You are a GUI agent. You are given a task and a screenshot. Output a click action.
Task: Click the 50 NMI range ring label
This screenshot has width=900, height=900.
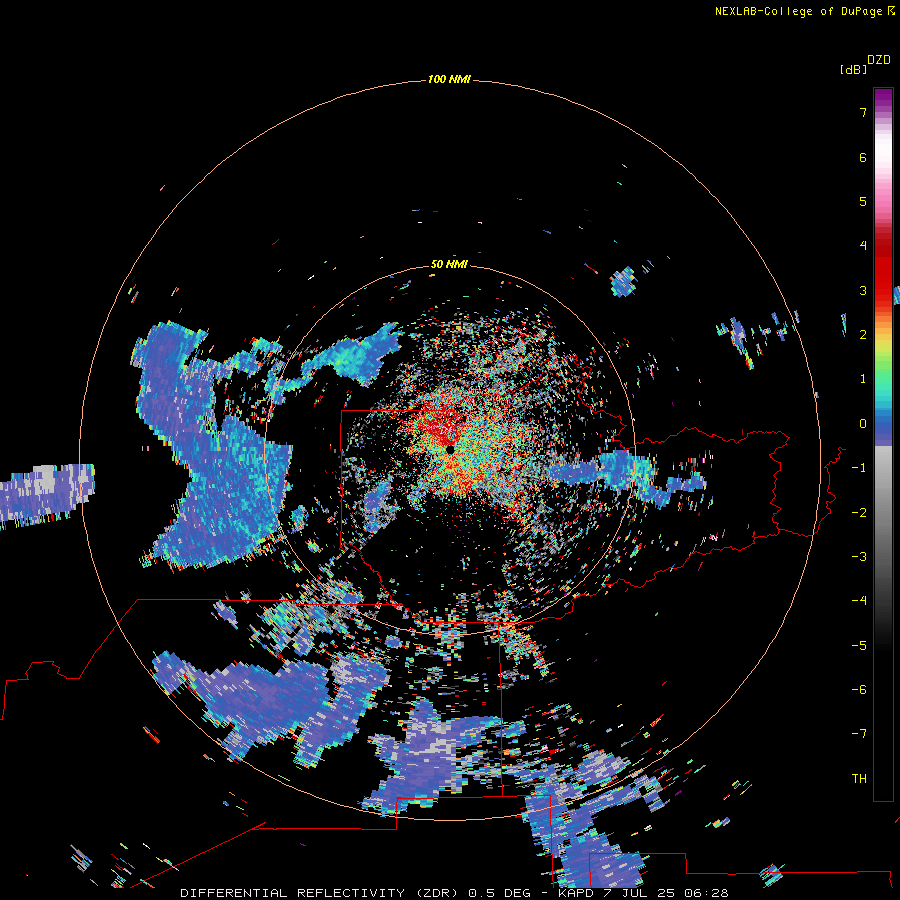point(449,264)
